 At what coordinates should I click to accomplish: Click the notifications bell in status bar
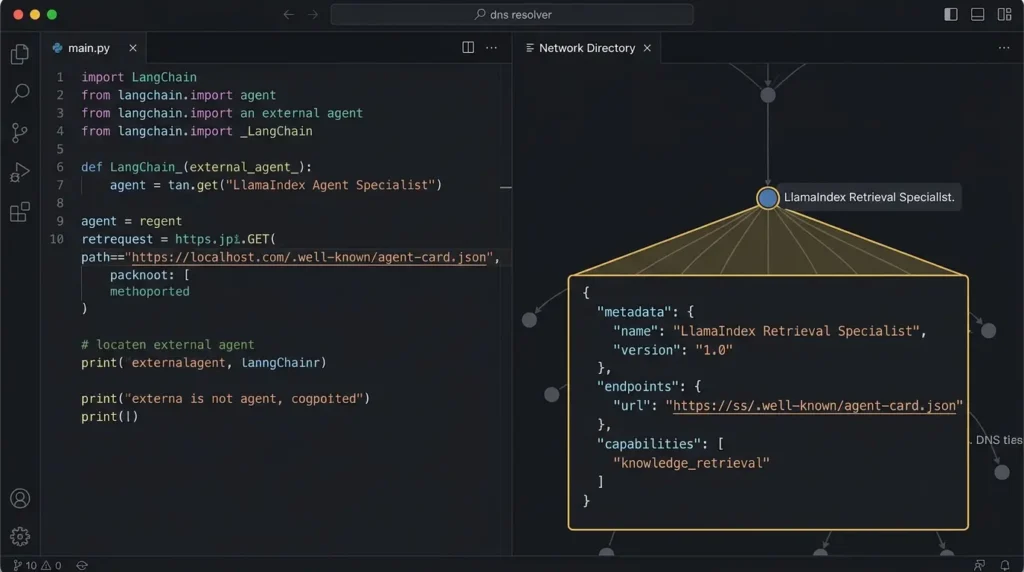tap(1004, 565)
